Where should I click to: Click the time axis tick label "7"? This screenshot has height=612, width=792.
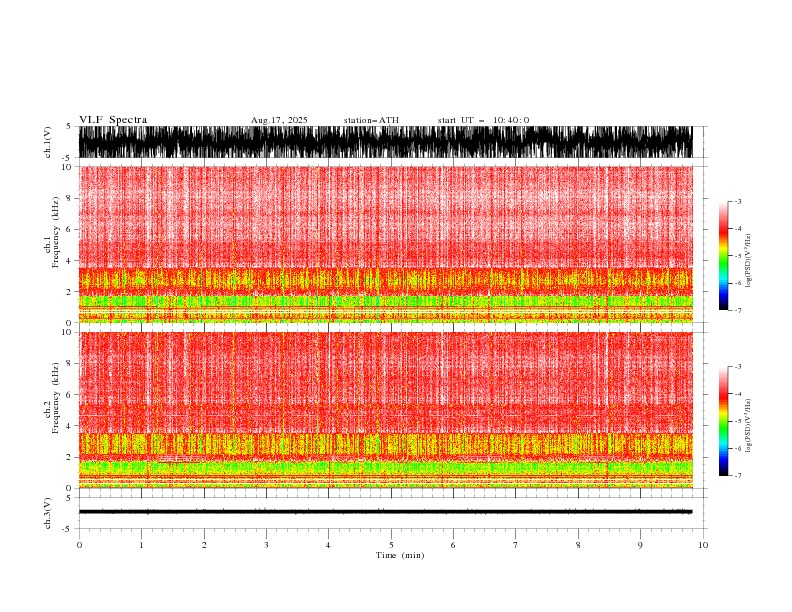(516, 545)
